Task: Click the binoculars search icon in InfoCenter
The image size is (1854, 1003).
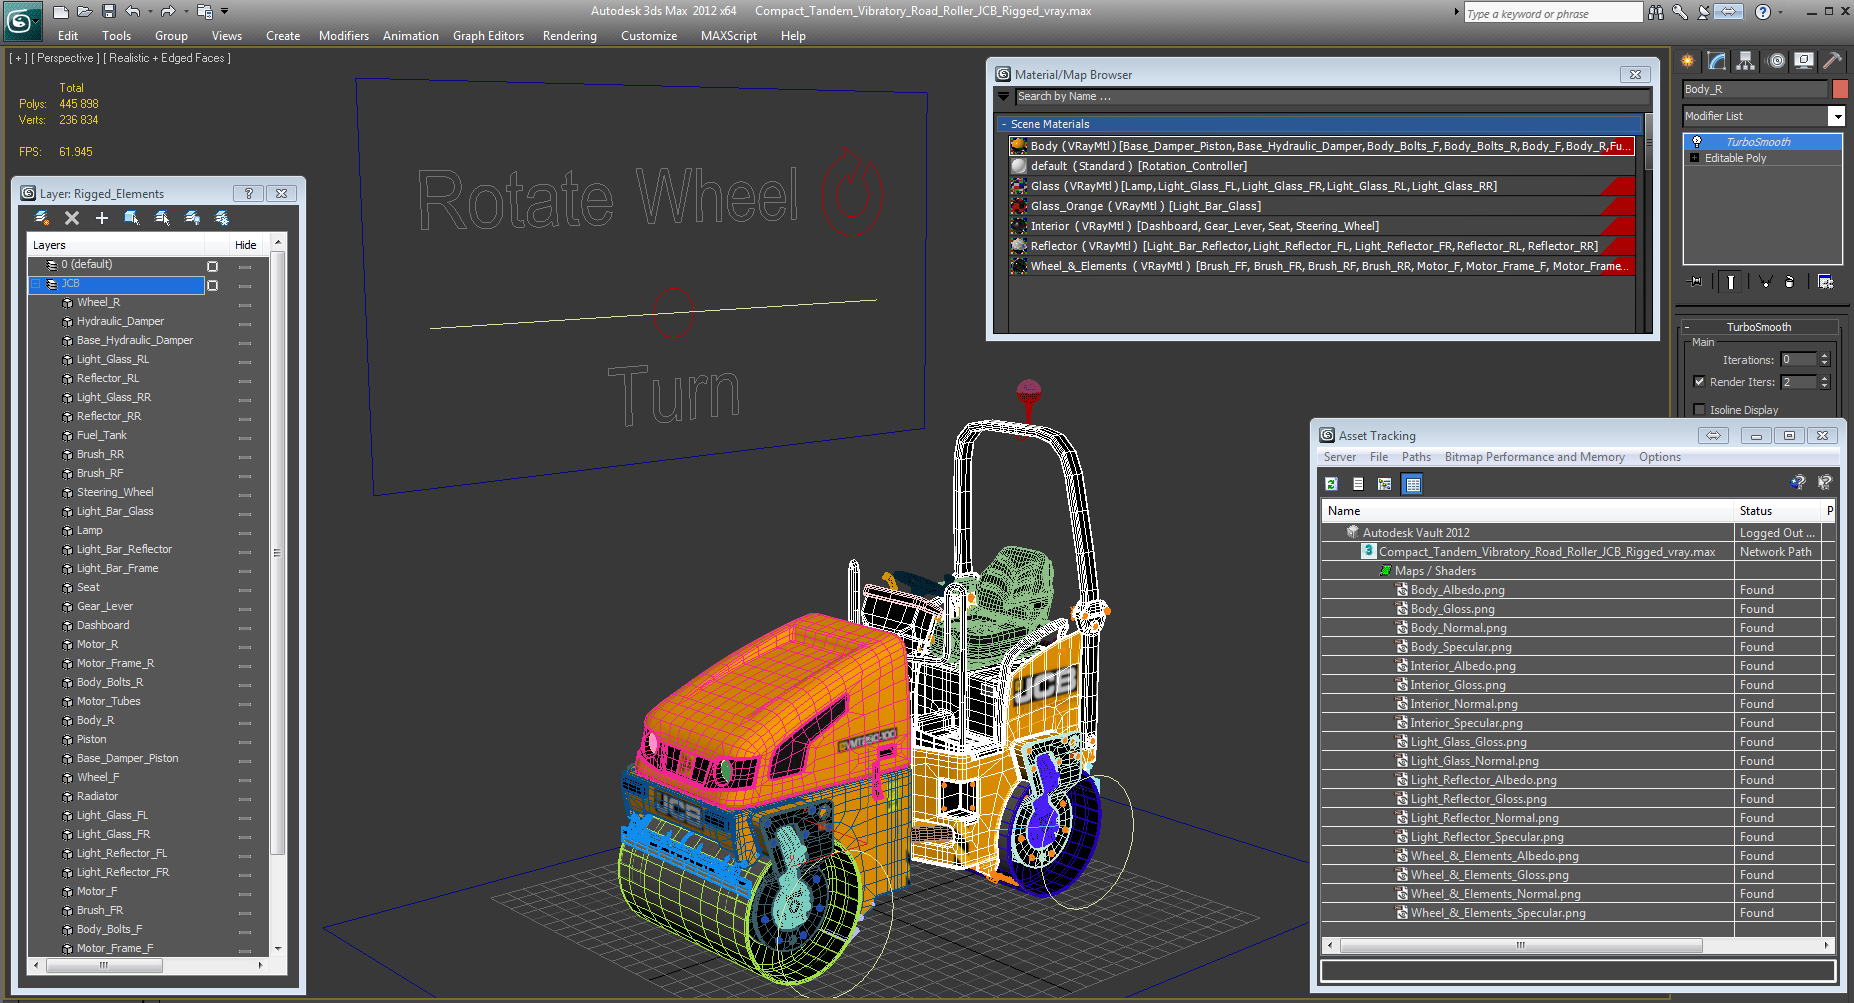Action: click(1656, 12)
